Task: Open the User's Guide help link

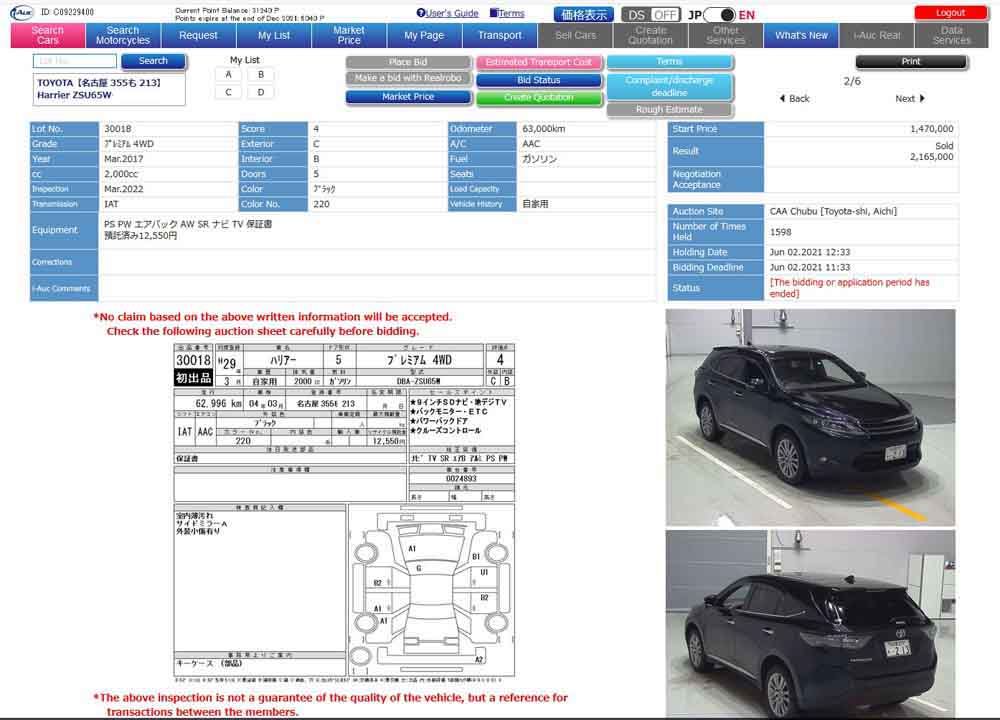Action: (447, 13)
